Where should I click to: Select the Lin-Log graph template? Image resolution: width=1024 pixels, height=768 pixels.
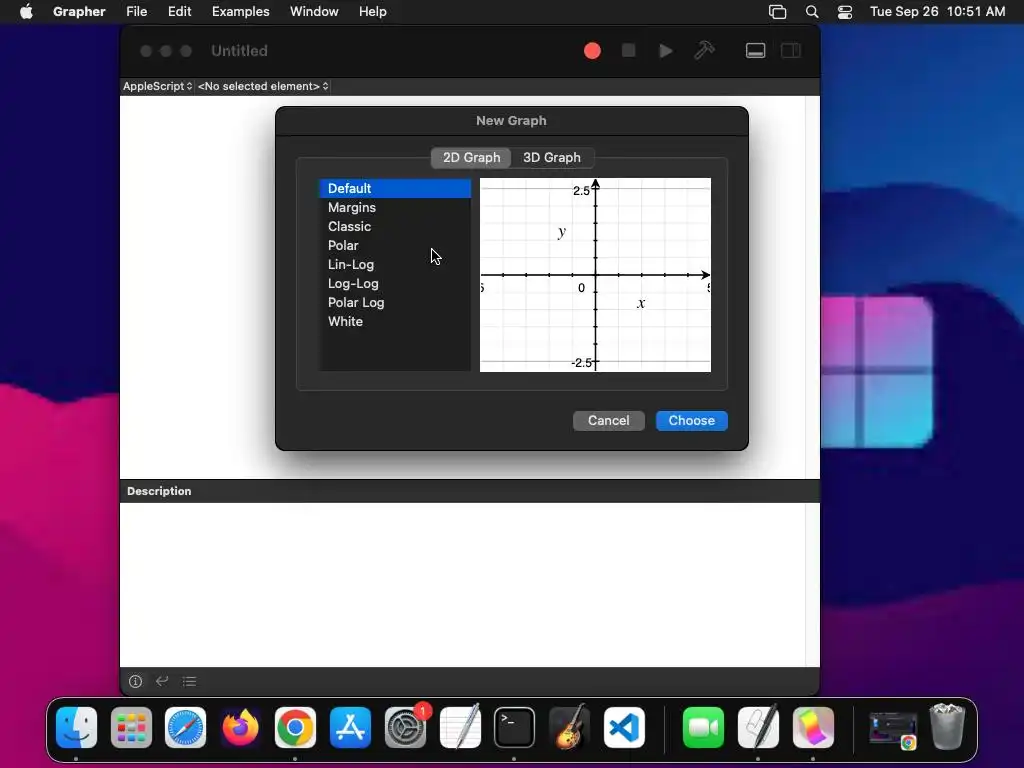(x=395, y=264)
